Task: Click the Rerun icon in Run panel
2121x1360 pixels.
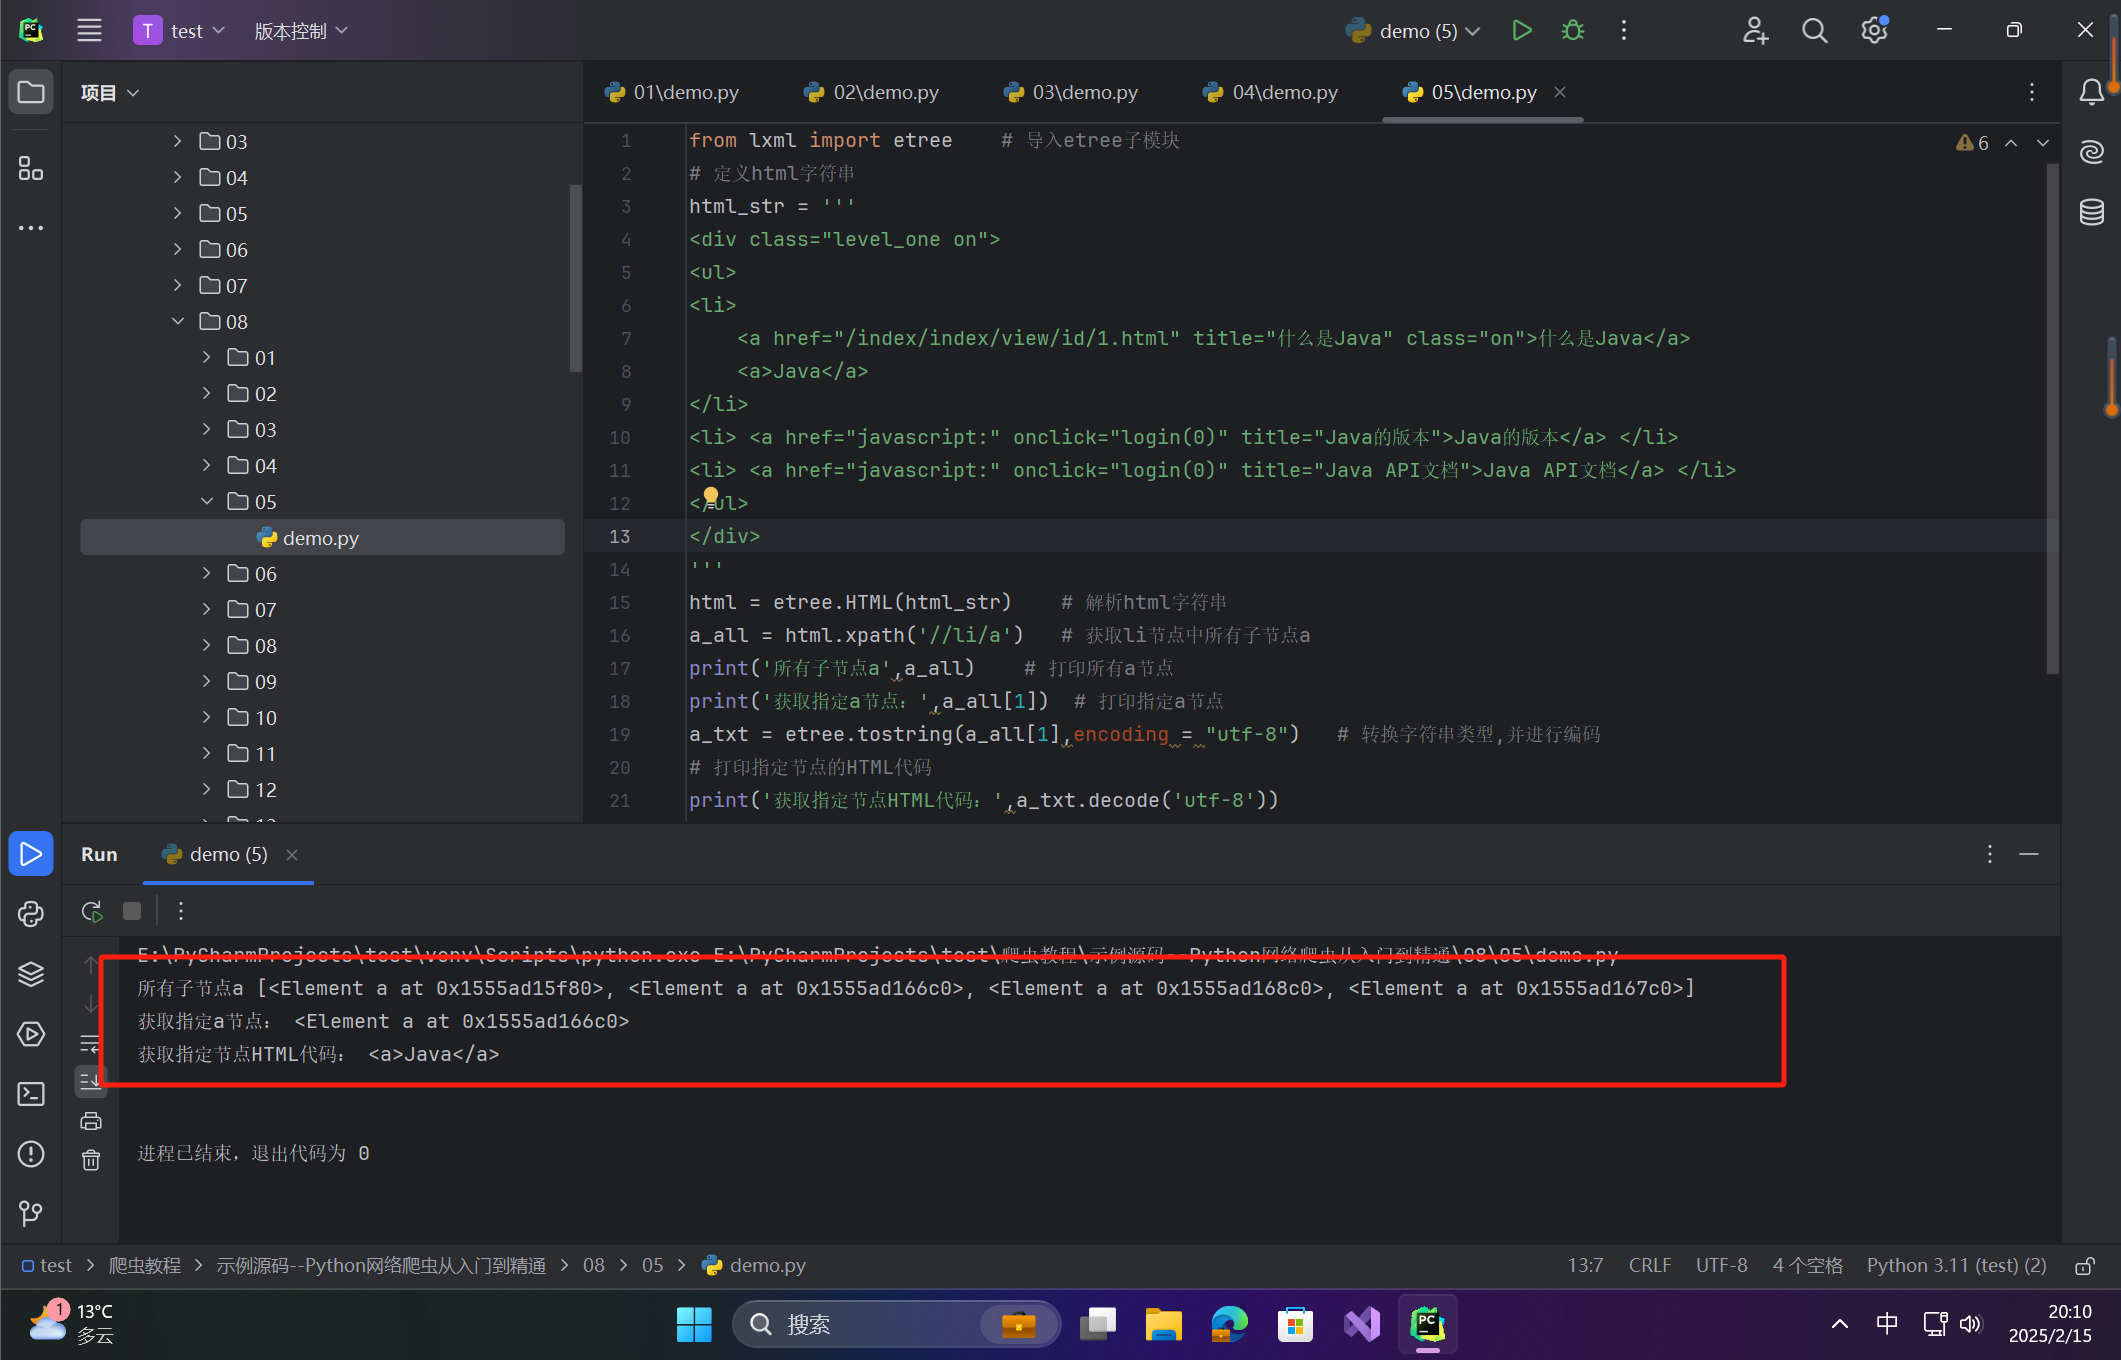Action: (92, 911)
